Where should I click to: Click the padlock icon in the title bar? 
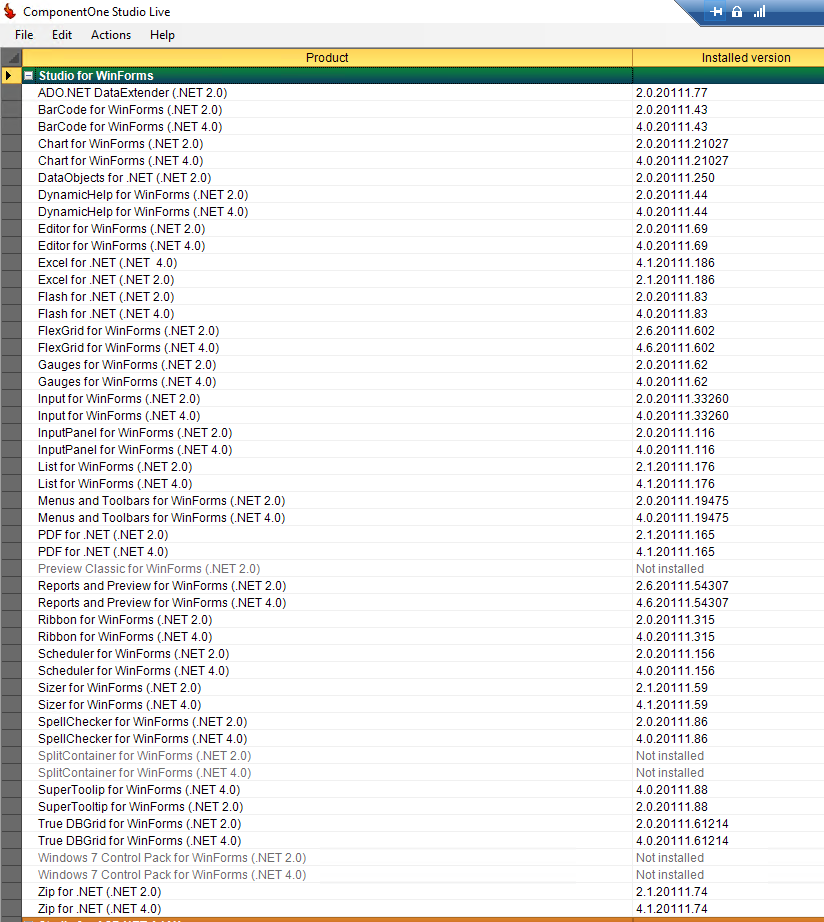[737, 11]
